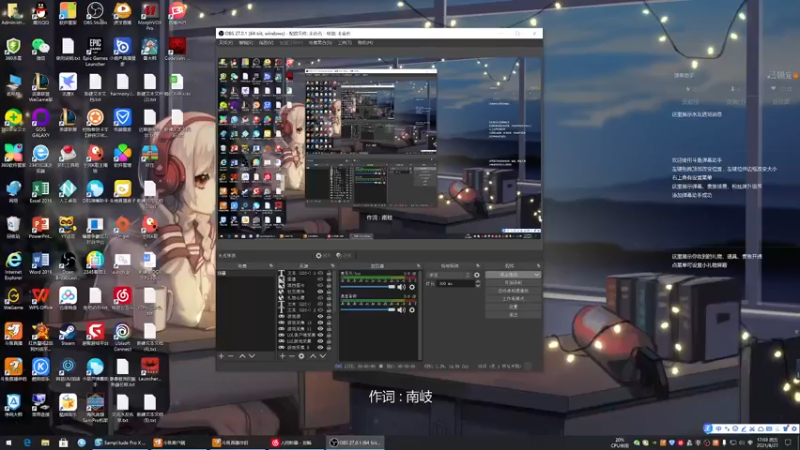Adjust first mixer channel volume slider
The width and height of the screenshot is (800, 450).
[x=368, y=287]
